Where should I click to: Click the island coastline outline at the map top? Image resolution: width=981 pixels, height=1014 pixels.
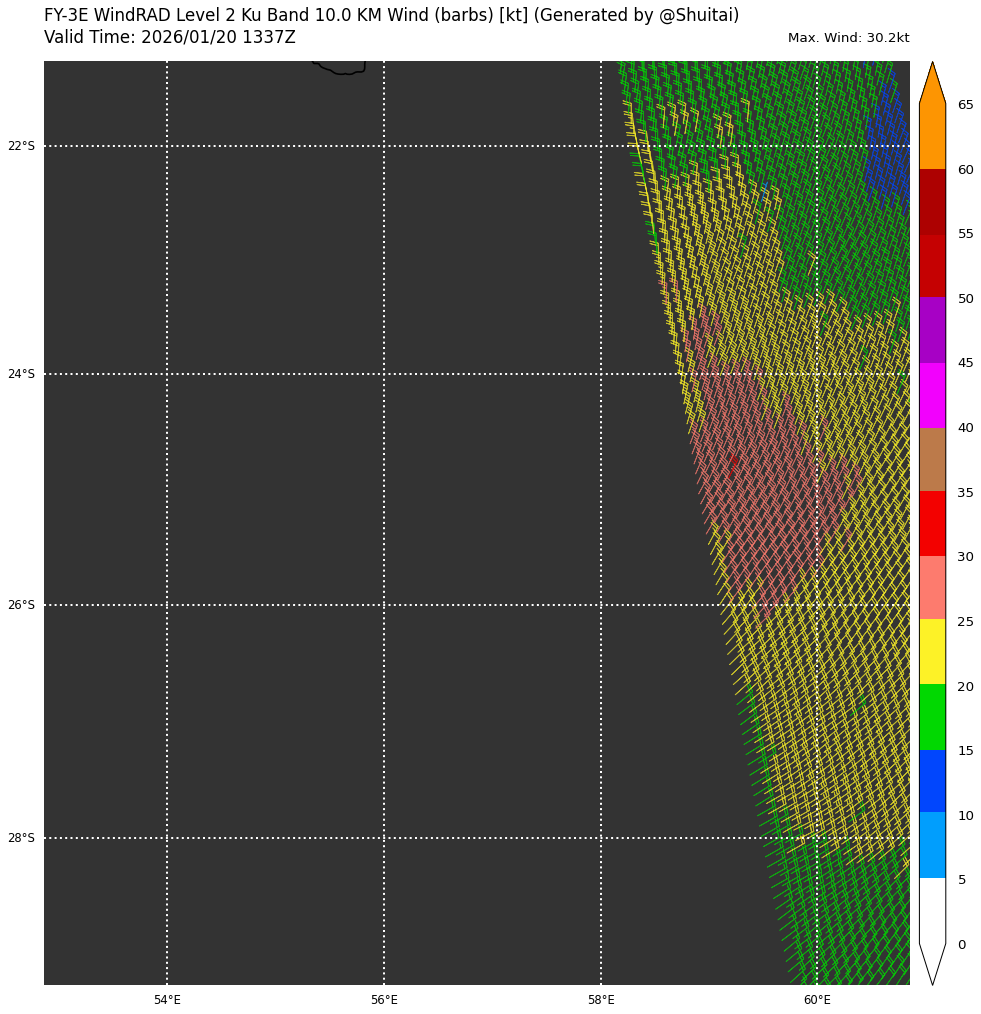point(341,70)
